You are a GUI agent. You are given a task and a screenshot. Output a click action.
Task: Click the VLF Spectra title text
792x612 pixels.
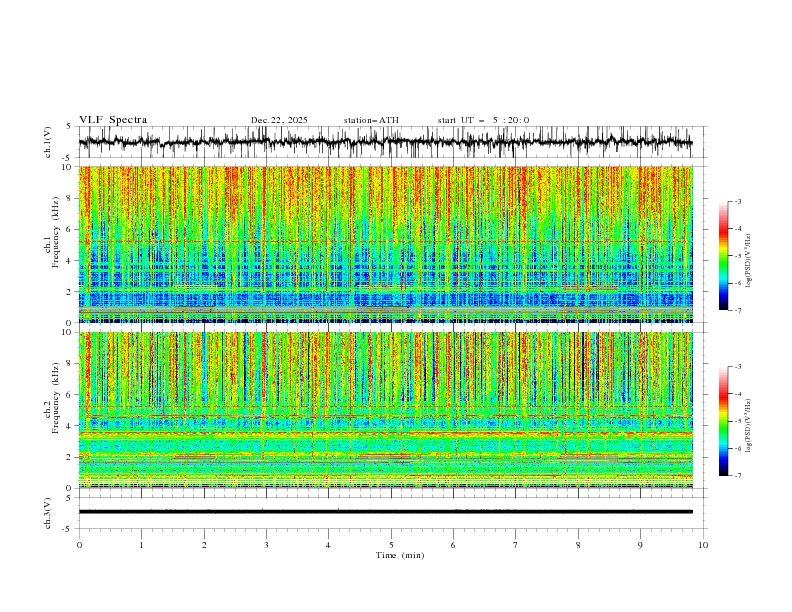coord(113,120)
